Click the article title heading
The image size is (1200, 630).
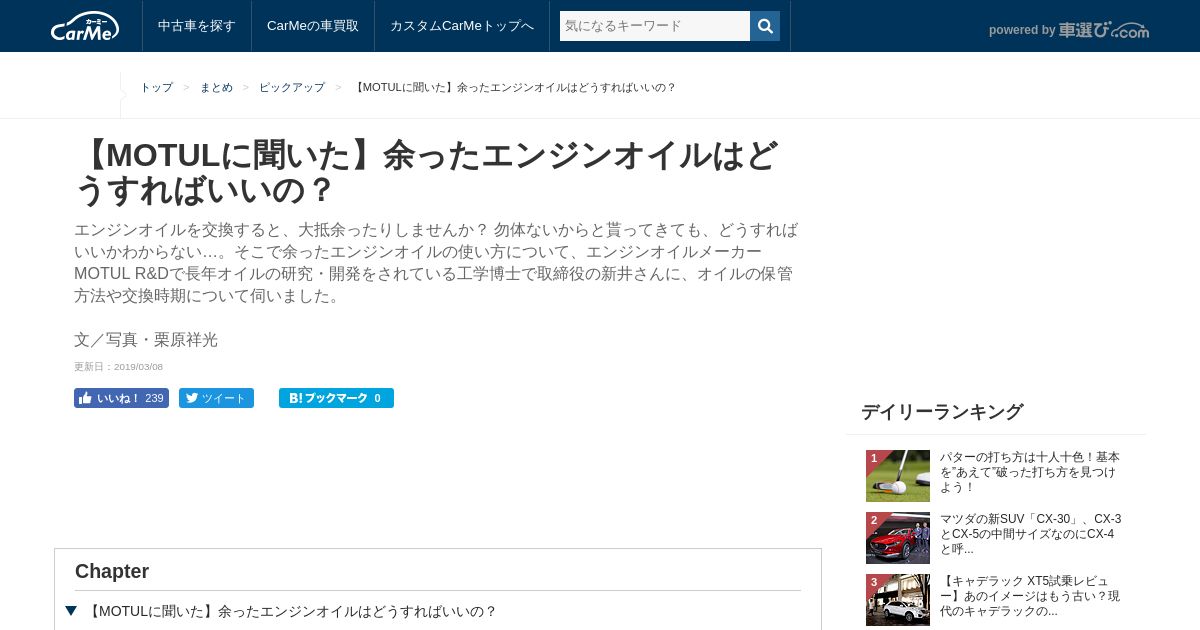[x=426, y=173]
